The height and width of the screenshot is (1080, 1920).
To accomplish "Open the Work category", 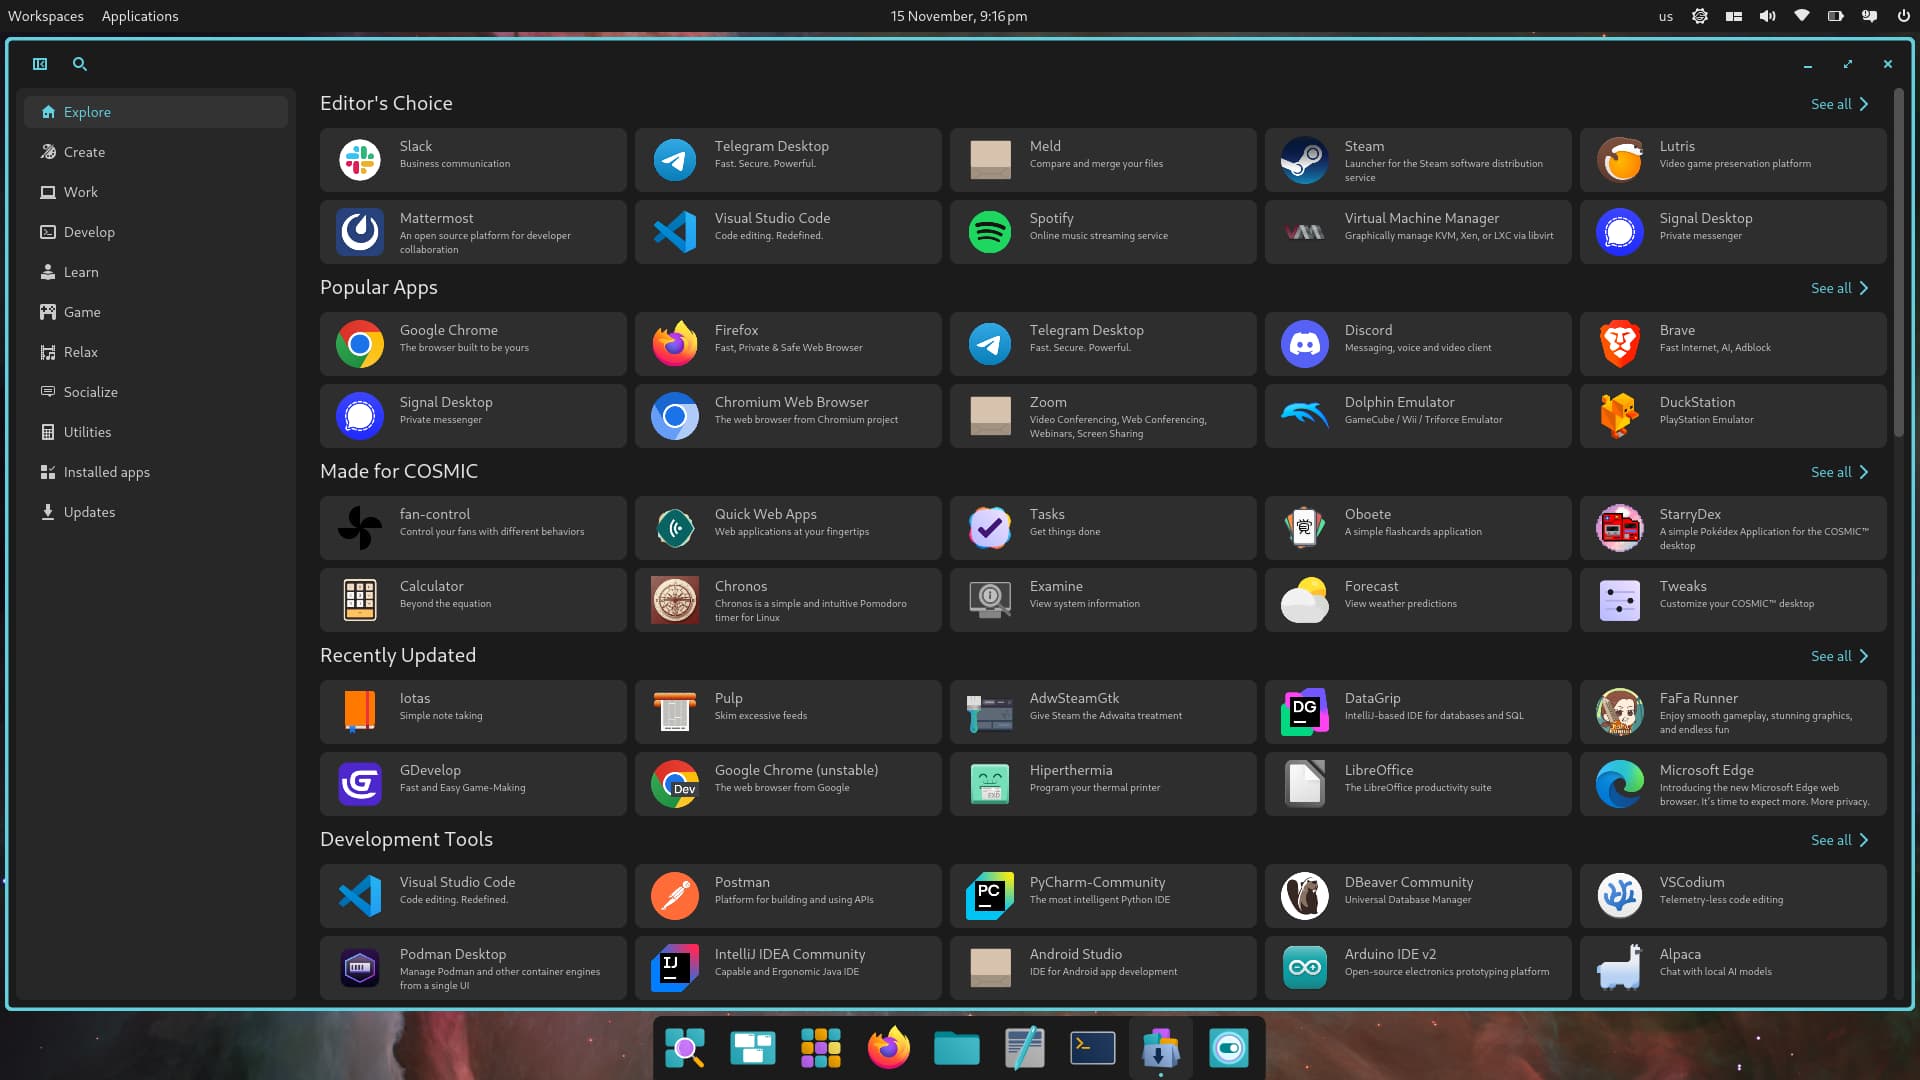I will coord(156,192).
